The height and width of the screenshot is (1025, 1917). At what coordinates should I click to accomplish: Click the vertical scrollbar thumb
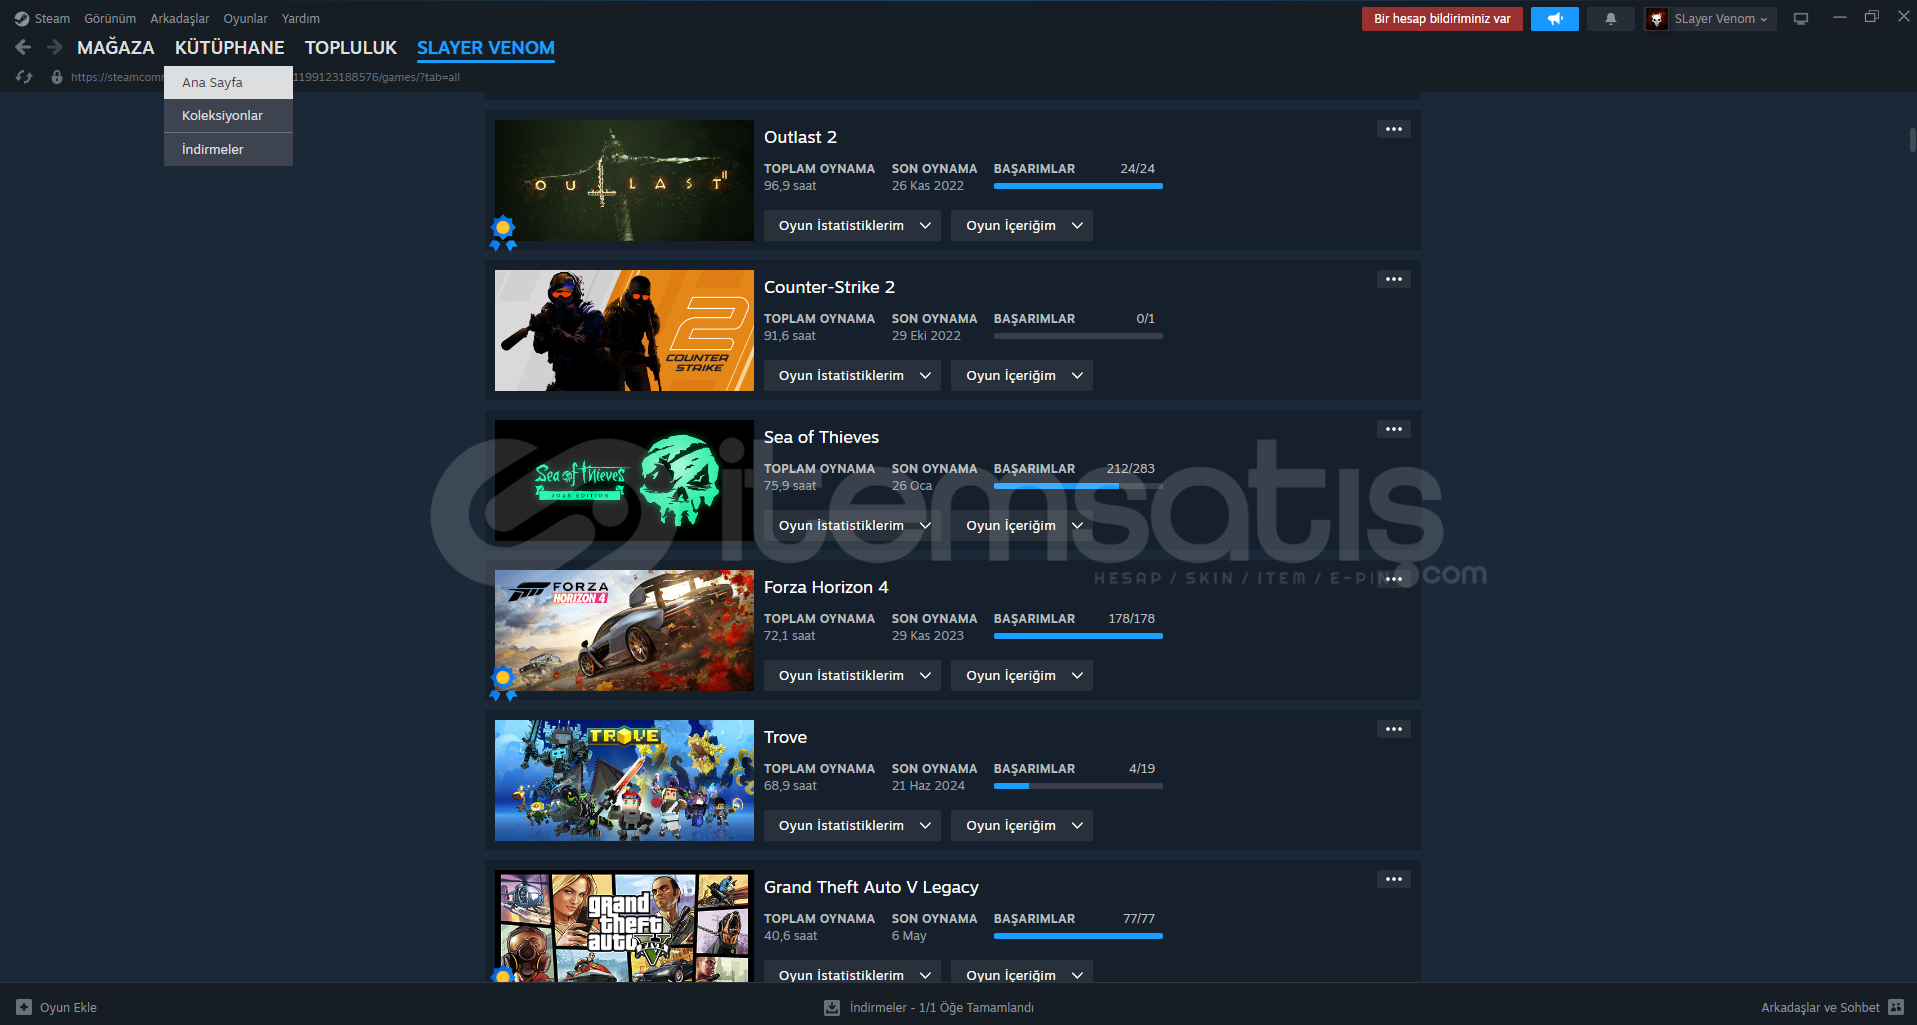[1912, 140]
